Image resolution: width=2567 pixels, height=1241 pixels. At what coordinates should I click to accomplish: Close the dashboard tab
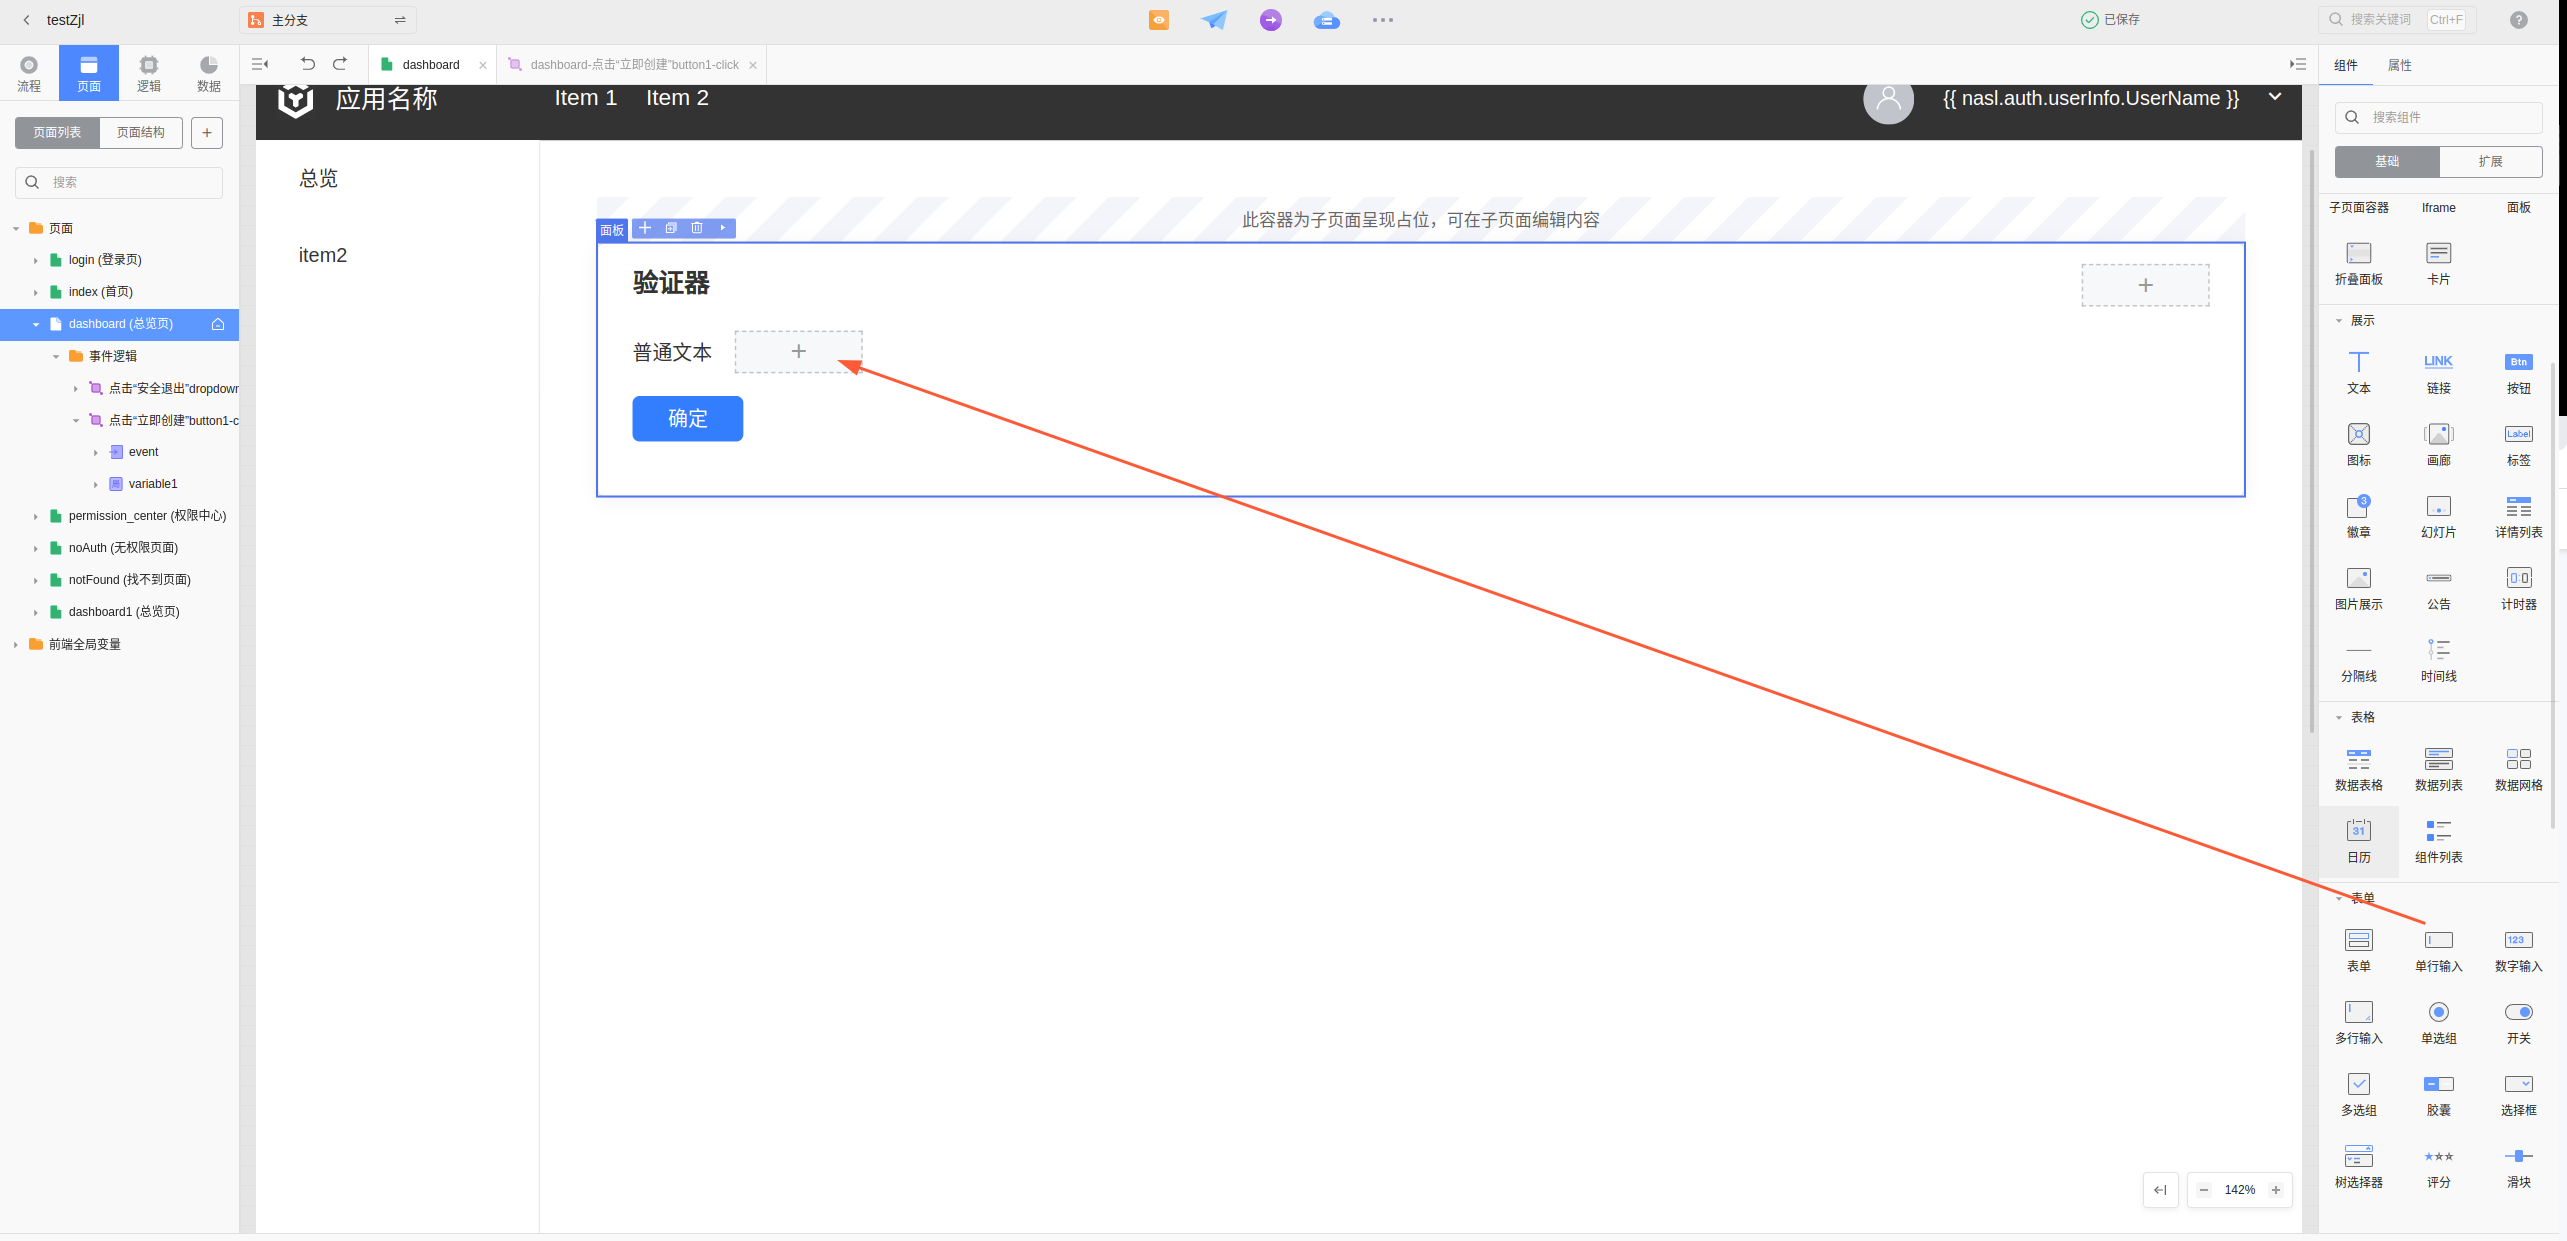483,65
